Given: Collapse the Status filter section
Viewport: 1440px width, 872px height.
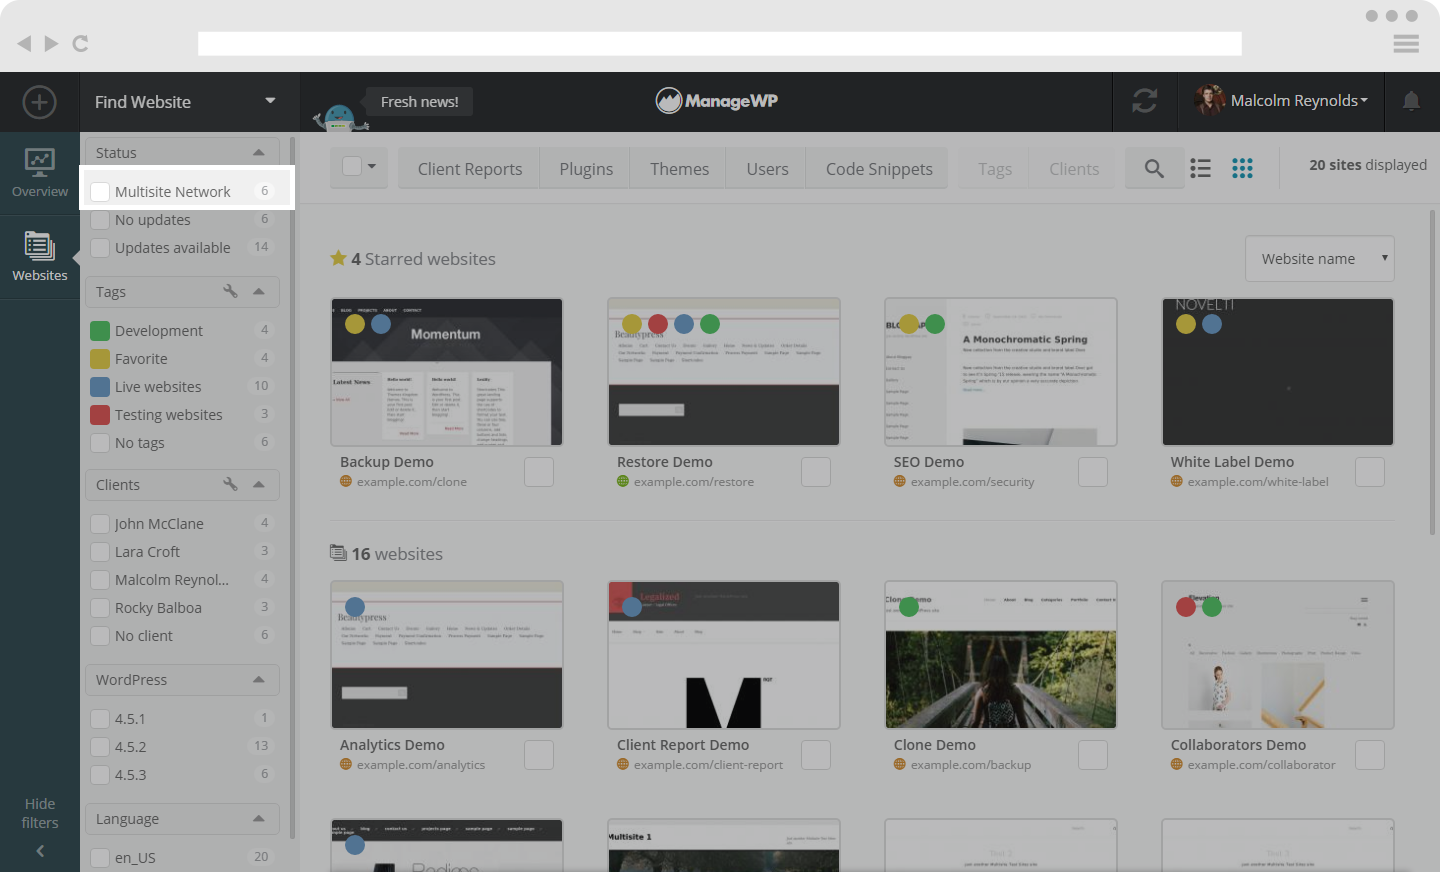Looking at the screenshot, I should point(259,153).
